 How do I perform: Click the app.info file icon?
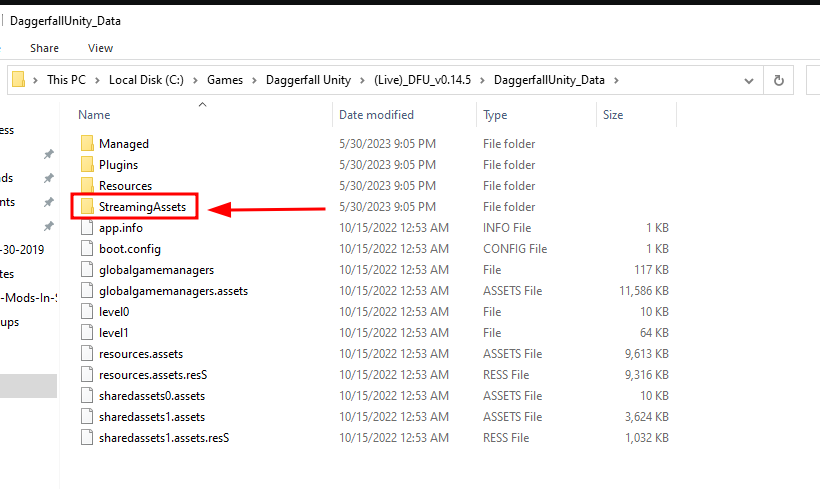87,228
